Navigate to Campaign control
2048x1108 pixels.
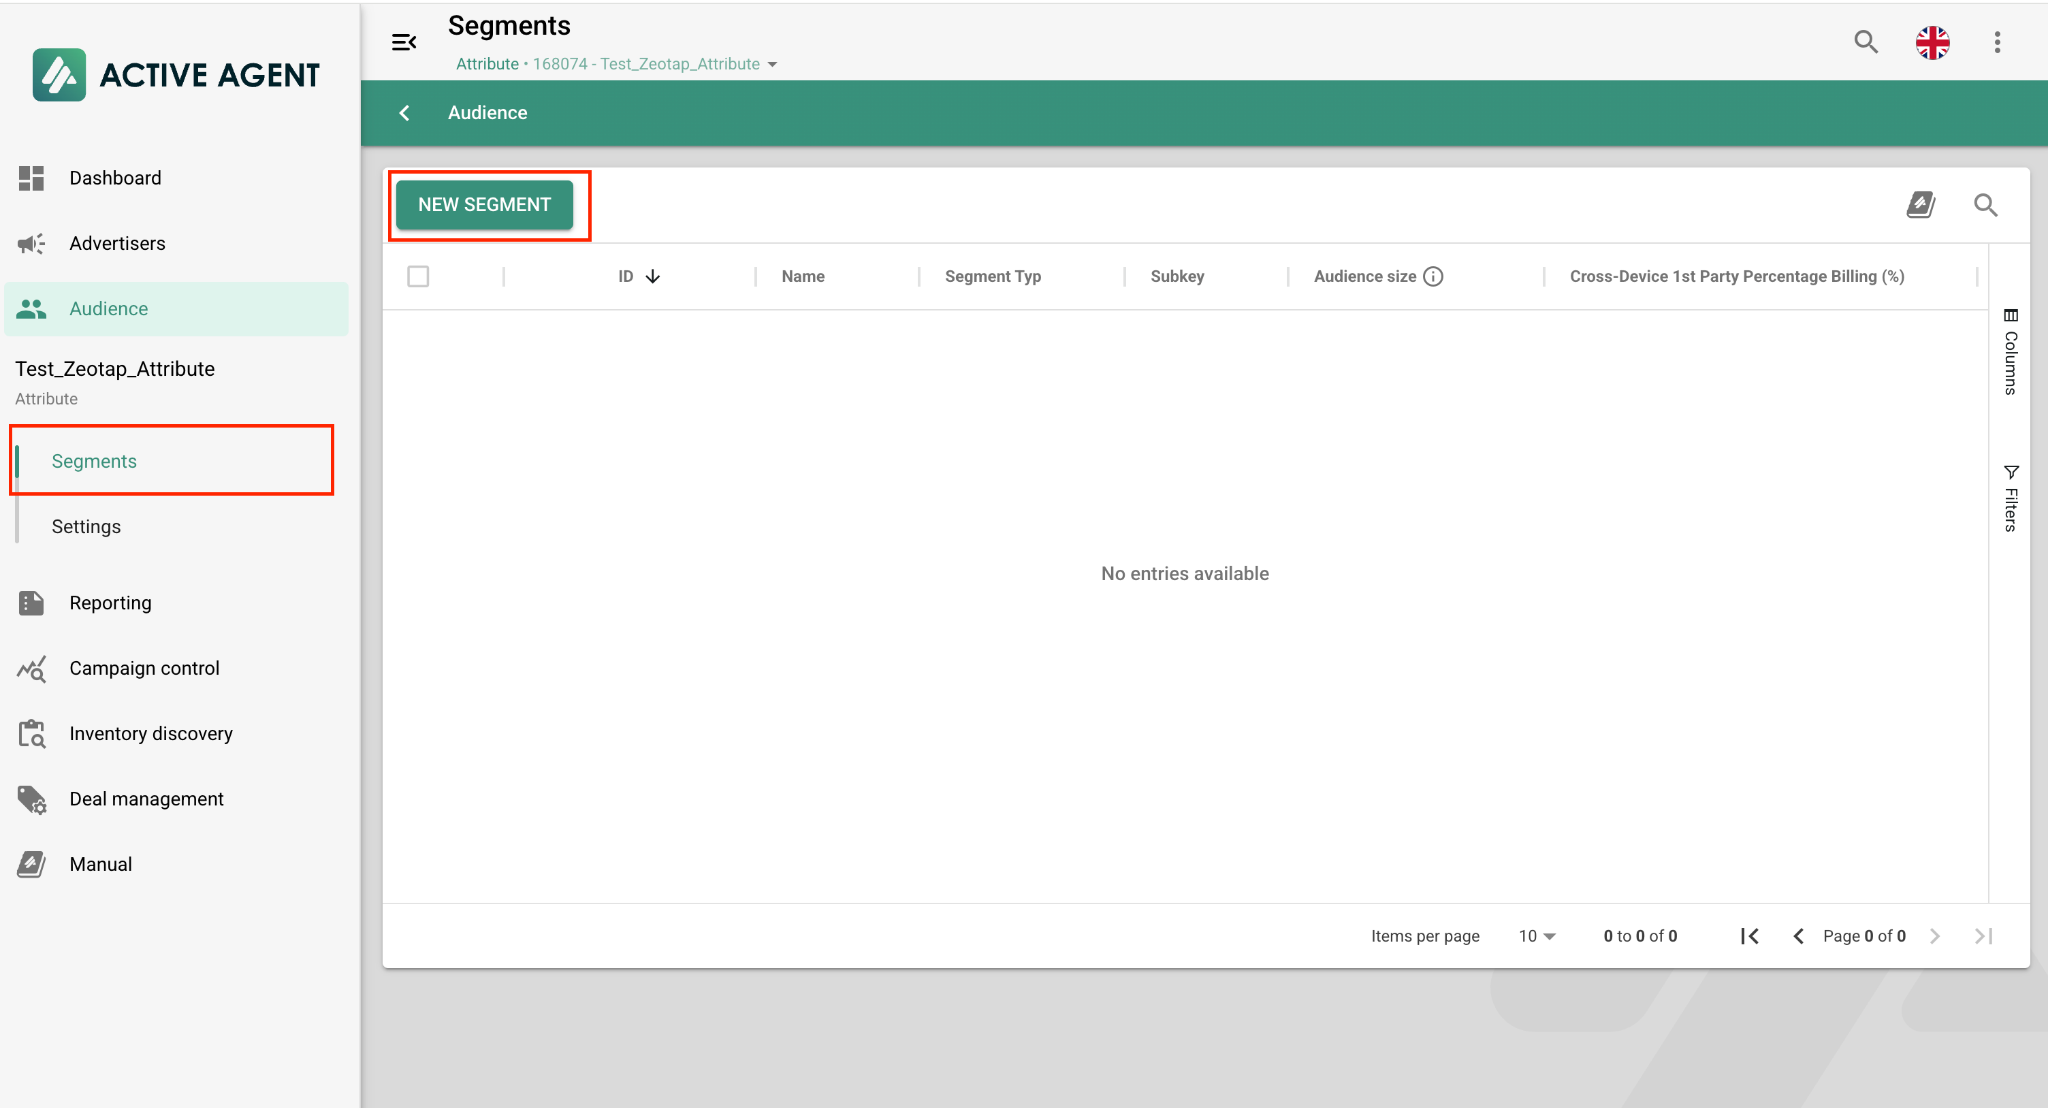144,668
